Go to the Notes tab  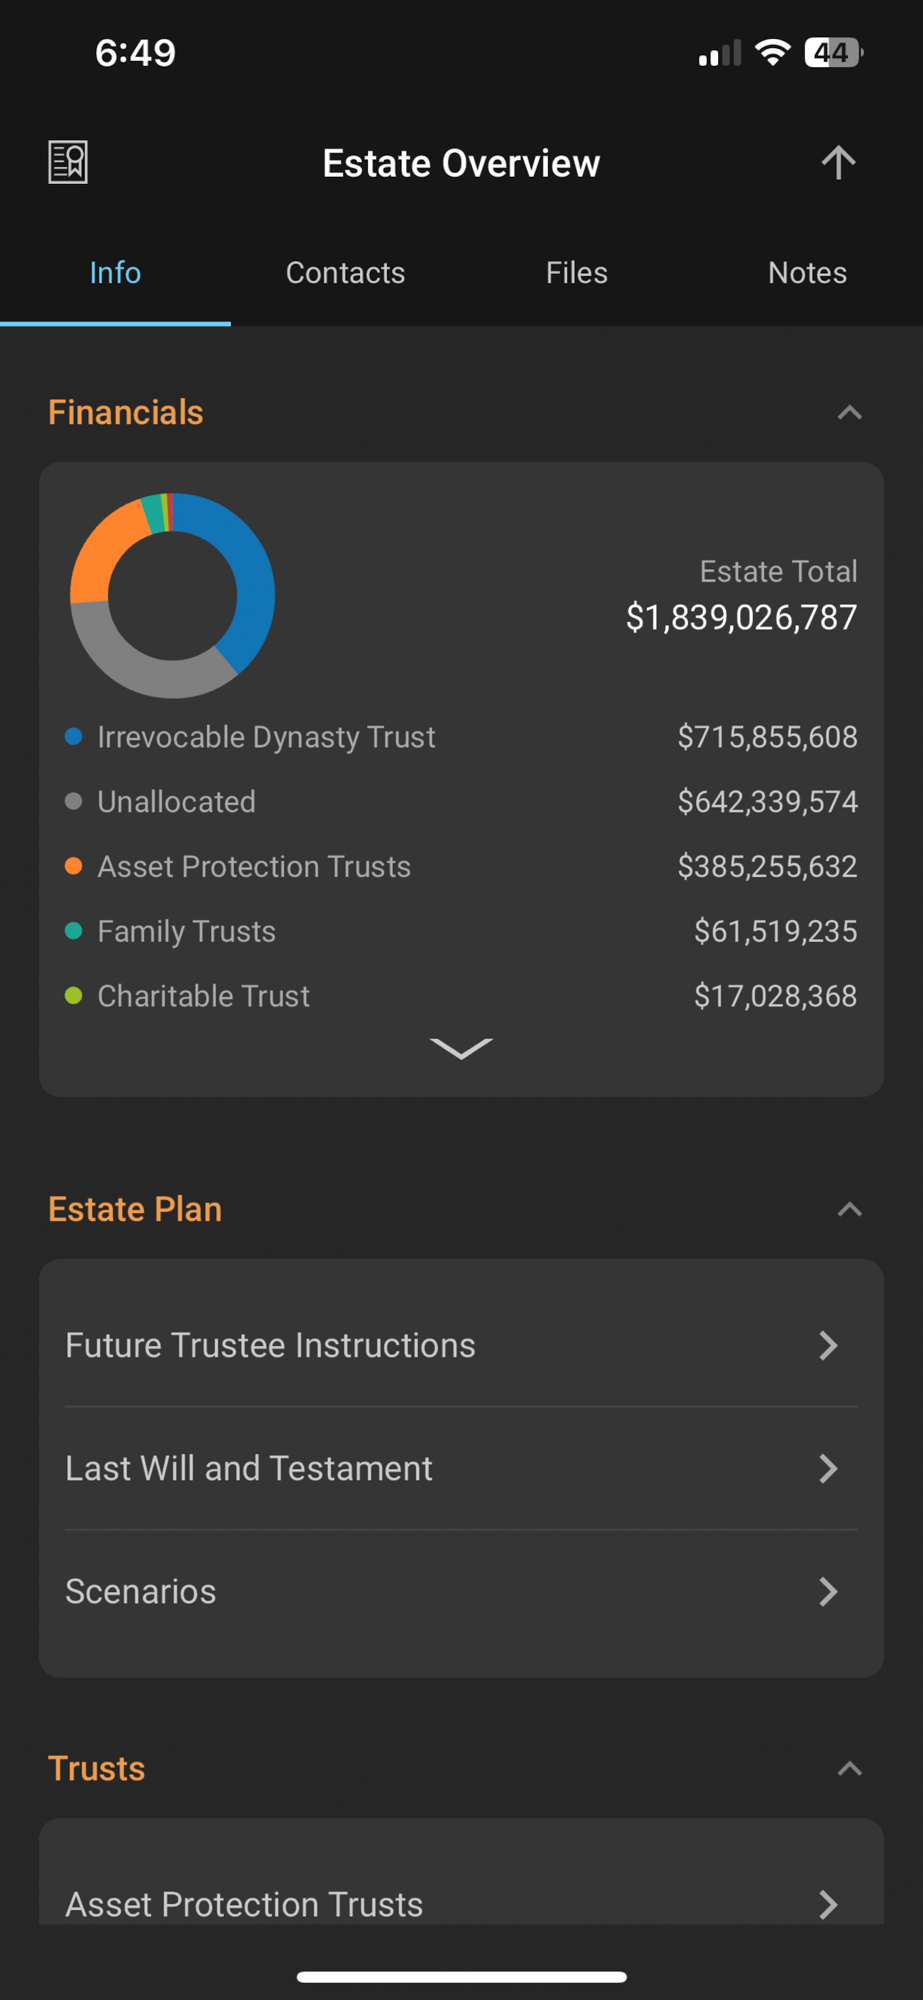(x=807, y=273)
